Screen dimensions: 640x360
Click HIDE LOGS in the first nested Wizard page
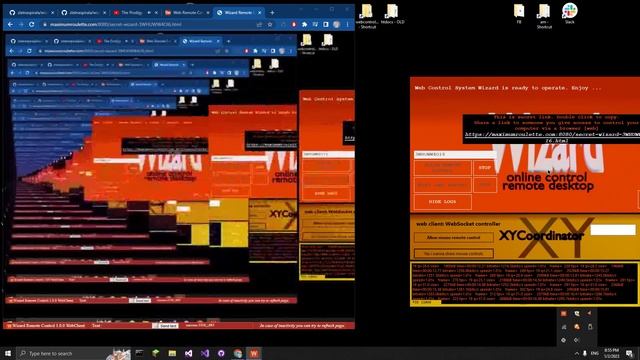tap(326, 193)
